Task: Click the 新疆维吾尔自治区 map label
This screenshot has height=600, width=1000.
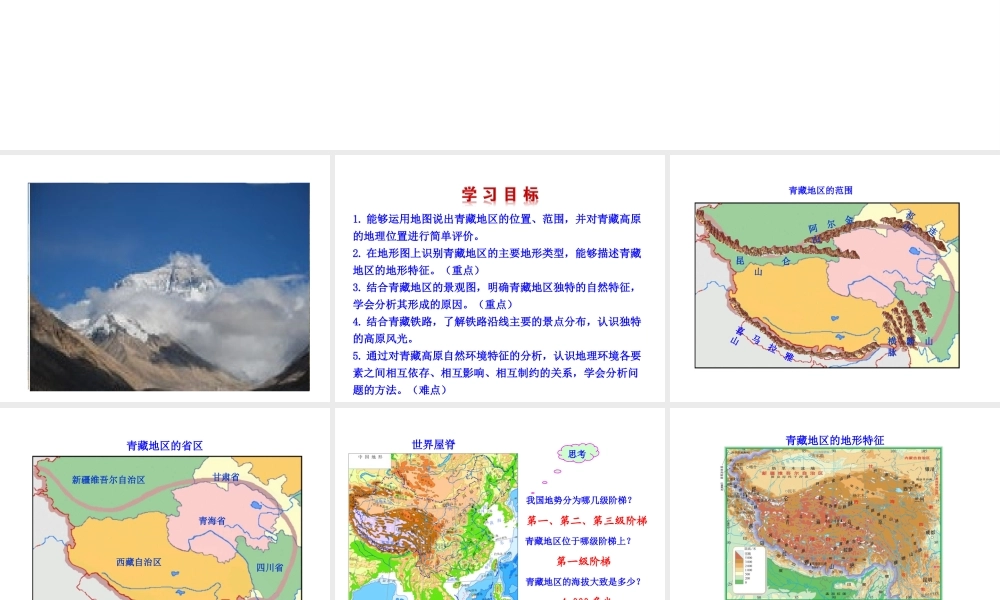Action: click(108, 479)
